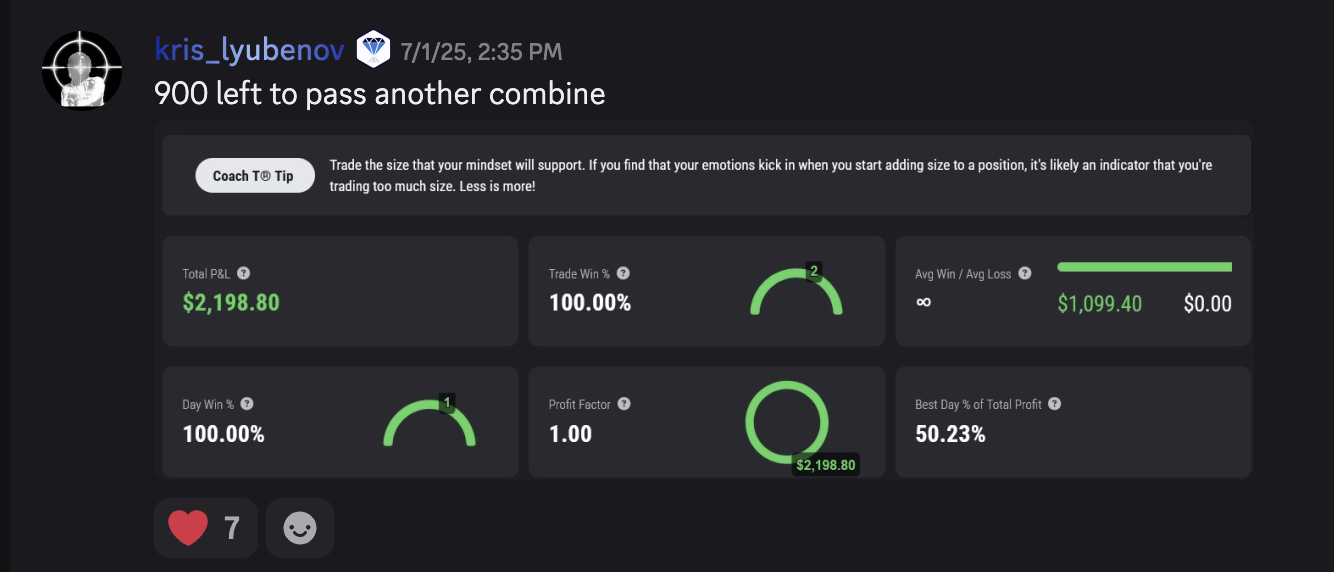The height and width of the screenshot is (572, 1334).
Task: Click kris_lyubenov's profile avatar
Action: click(x=81, y=69)
